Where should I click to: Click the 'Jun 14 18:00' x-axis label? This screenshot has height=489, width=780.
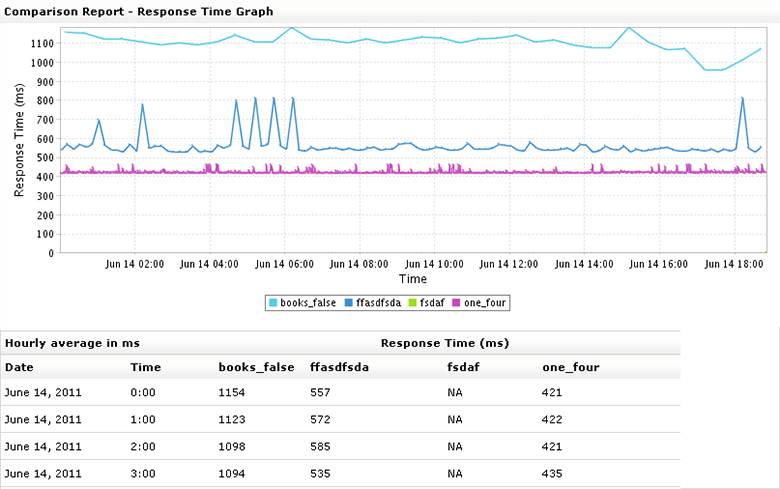[733, 266]
